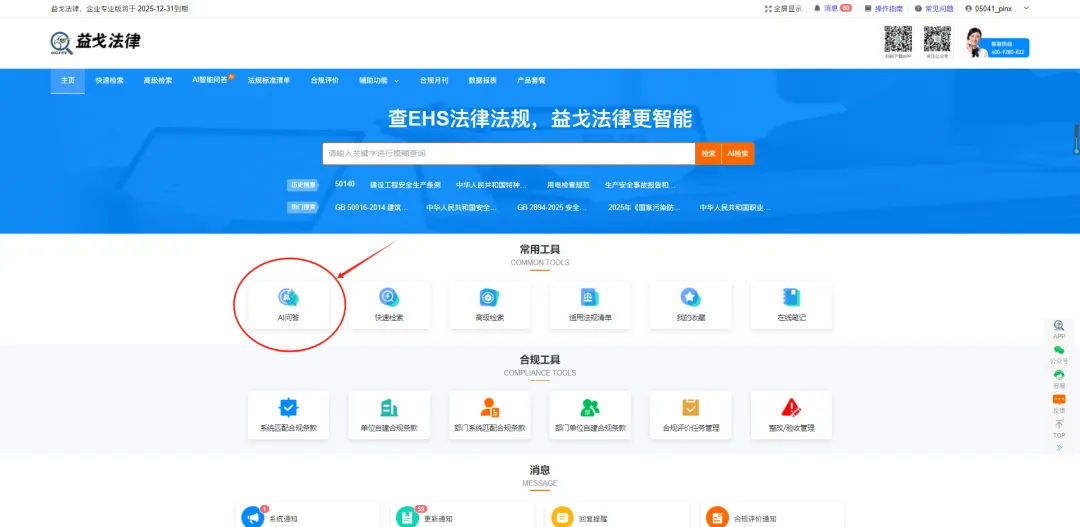Open 高级检索 in navigation bar
Screen dimensions: 1080x527
coord(158,80)
